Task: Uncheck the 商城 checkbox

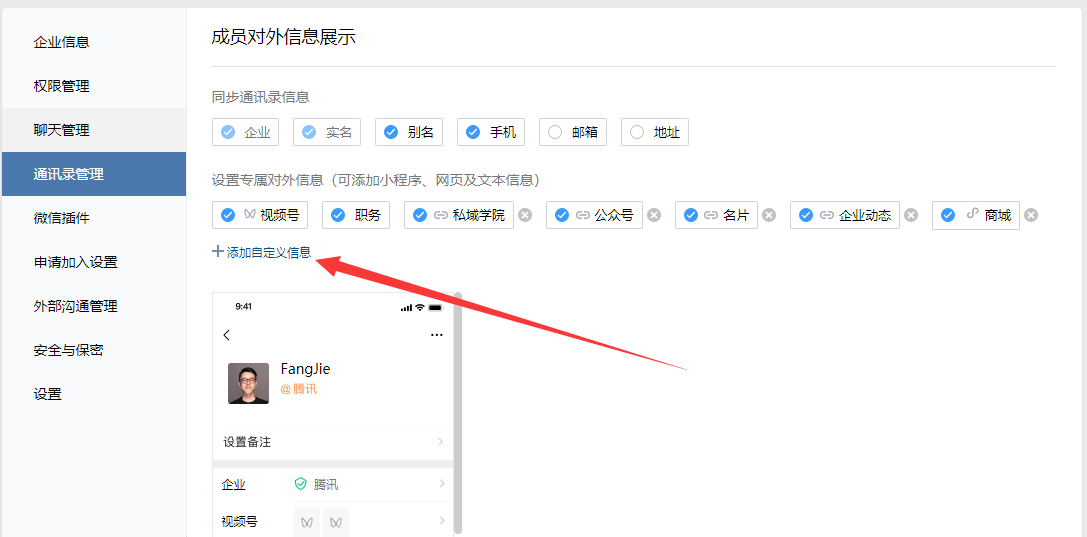Action: tap(948, 215)
